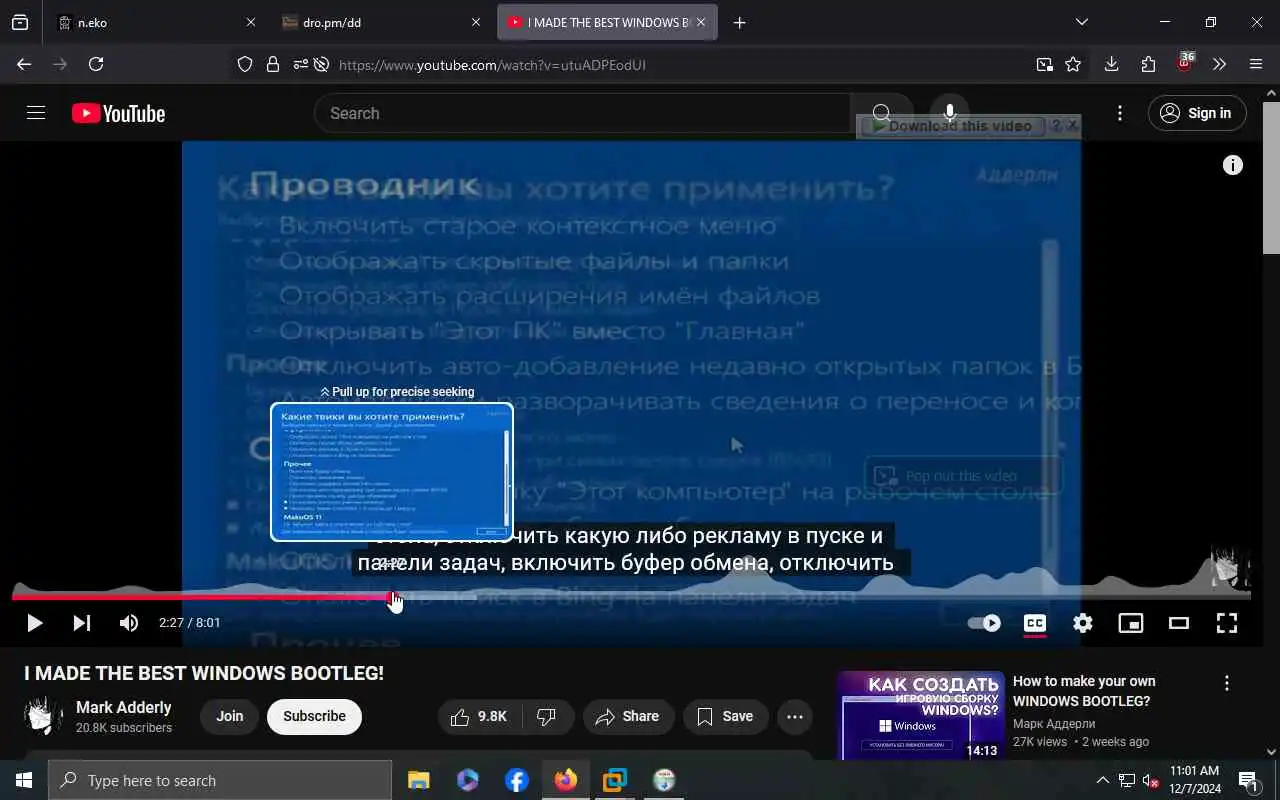
Task: Click the YouTube search magnifier button
Action: coord(881,113)
